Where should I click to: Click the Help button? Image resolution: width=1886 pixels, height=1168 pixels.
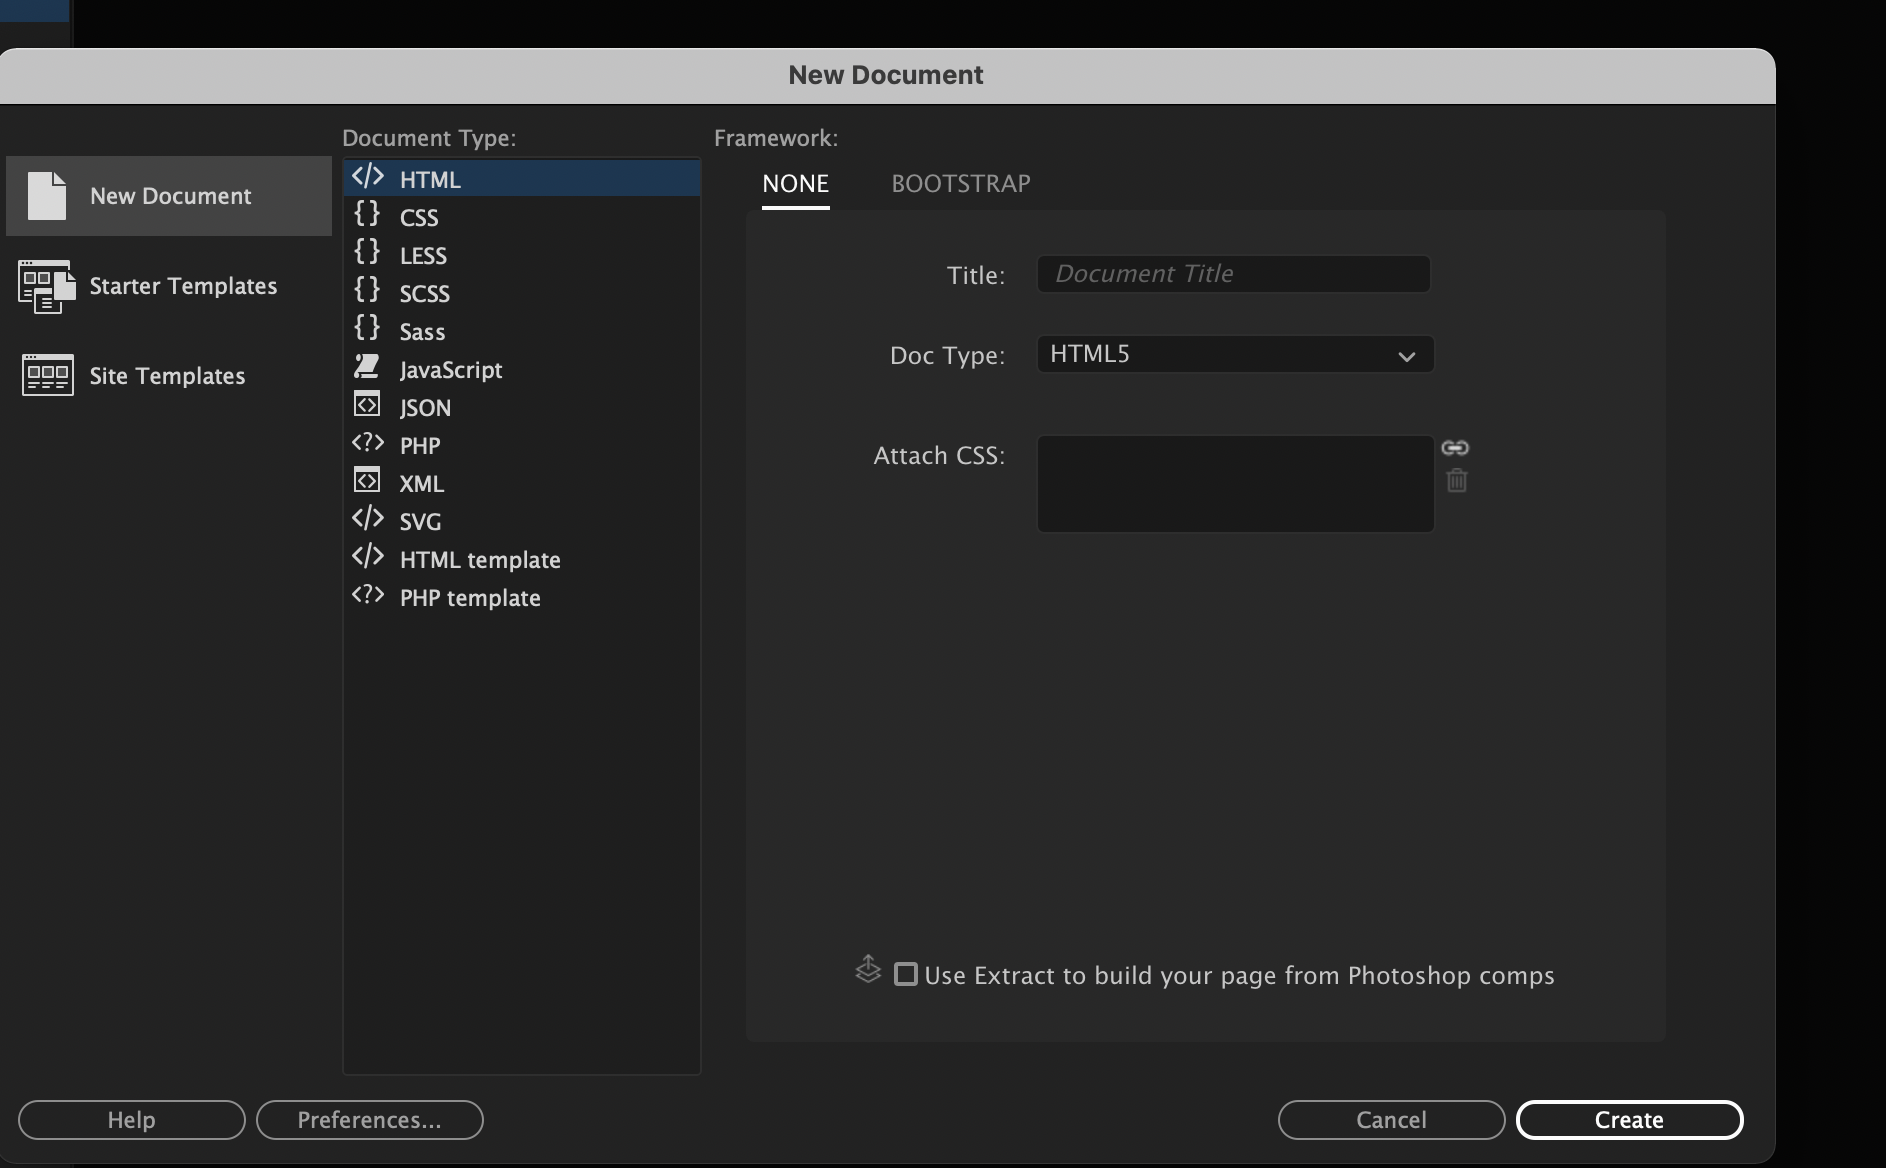coord(131,1120)
